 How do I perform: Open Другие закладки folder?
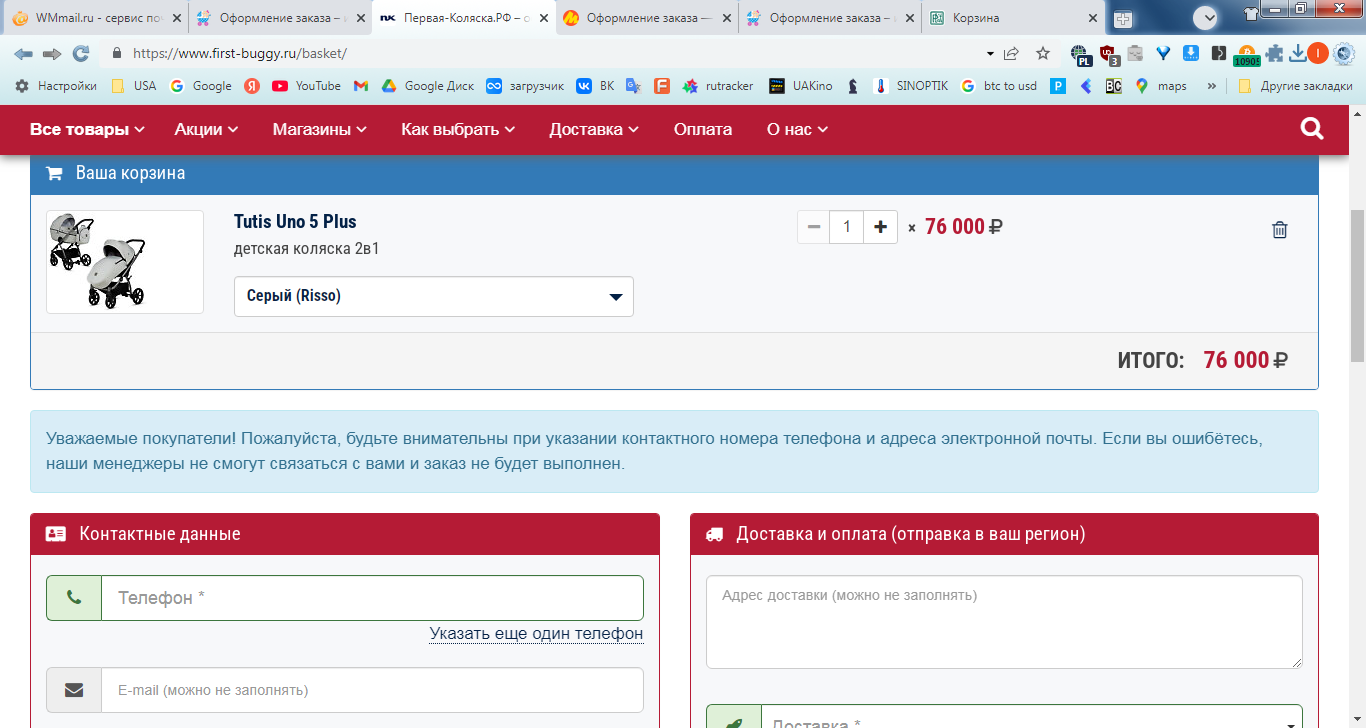point(1295,86)
